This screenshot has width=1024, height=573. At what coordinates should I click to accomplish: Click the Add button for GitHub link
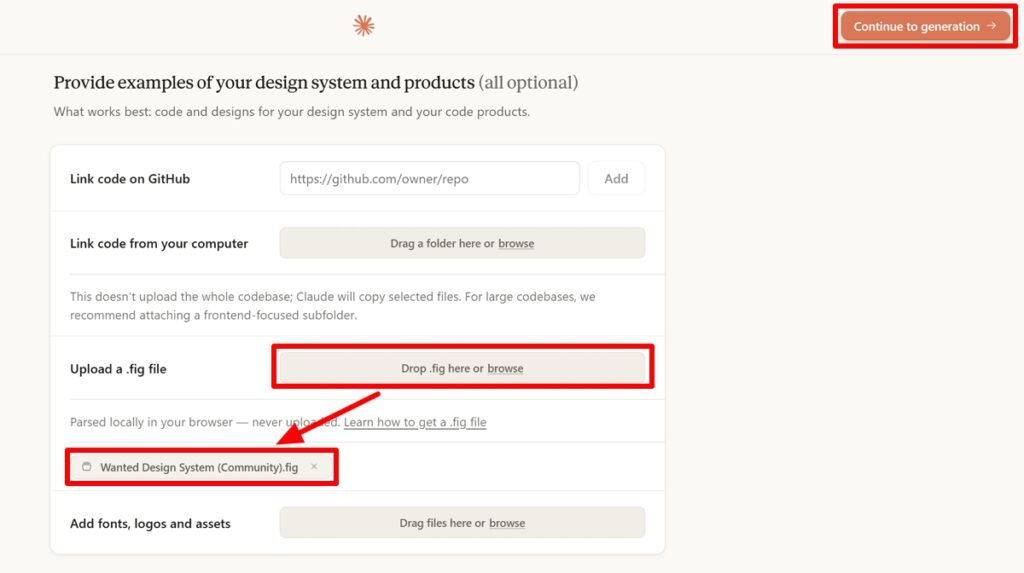coord(616,178)
